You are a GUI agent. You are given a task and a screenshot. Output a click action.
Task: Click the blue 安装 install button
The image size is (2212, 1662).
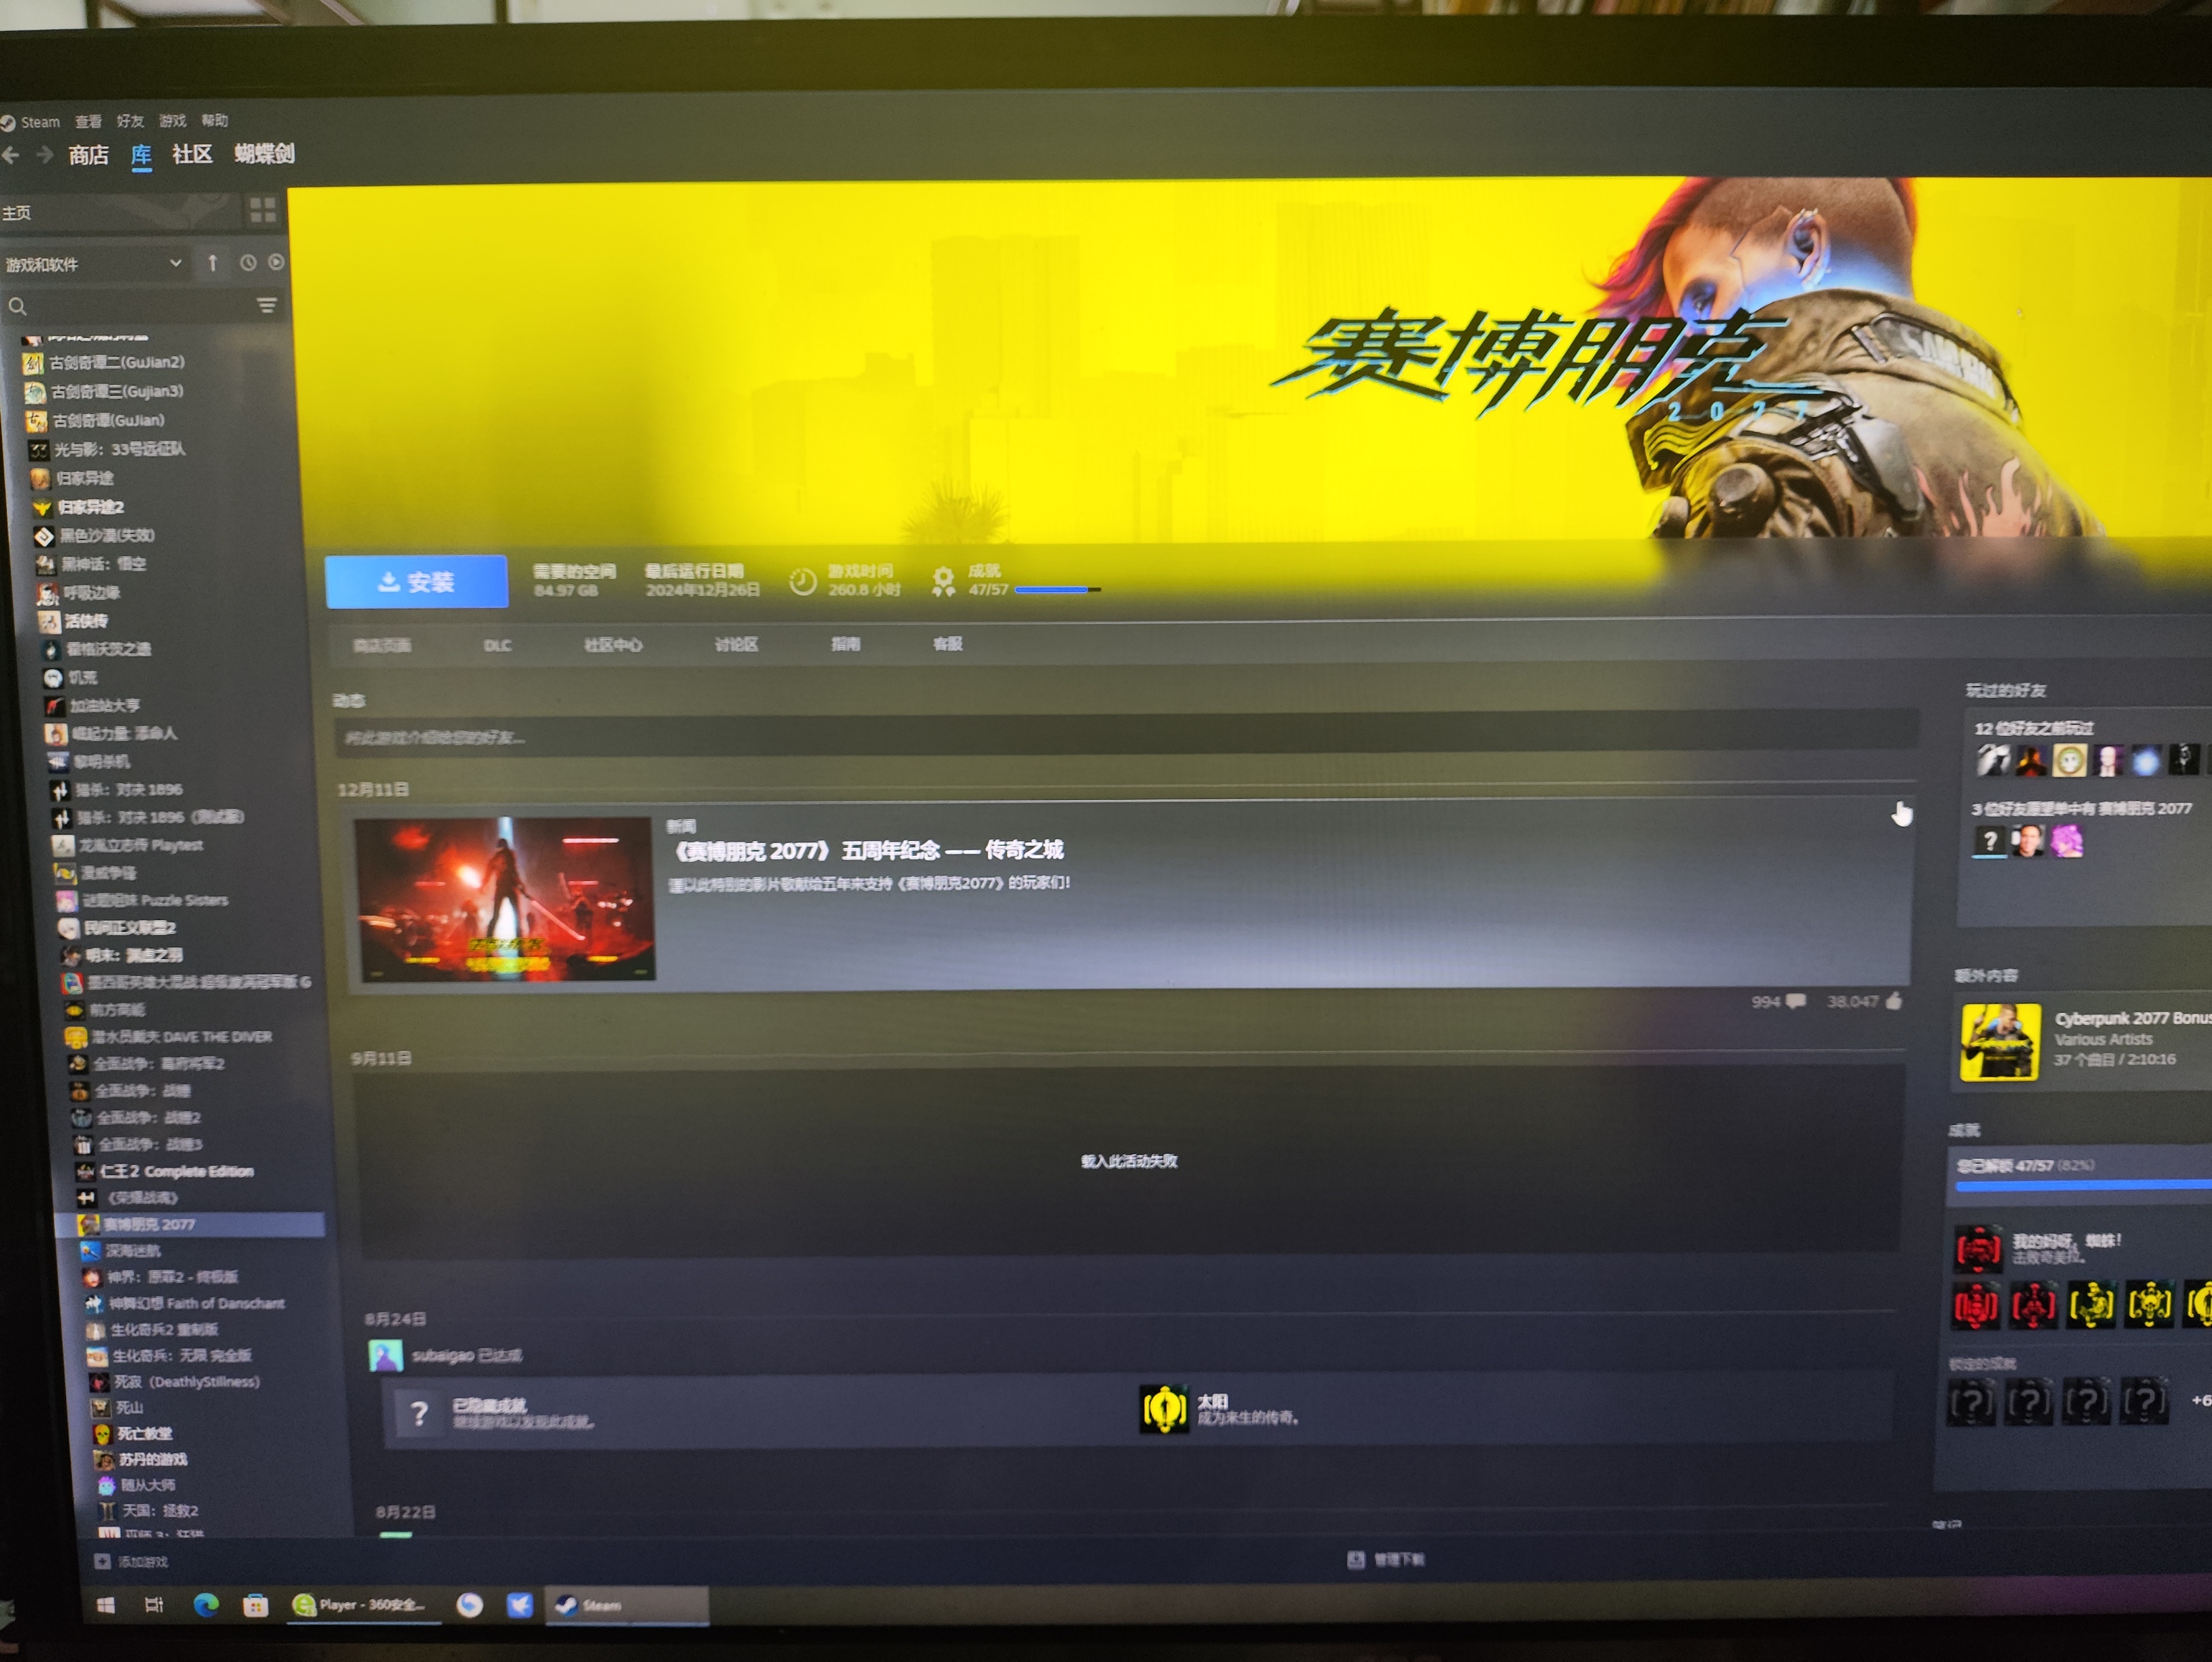pos(416,582)
